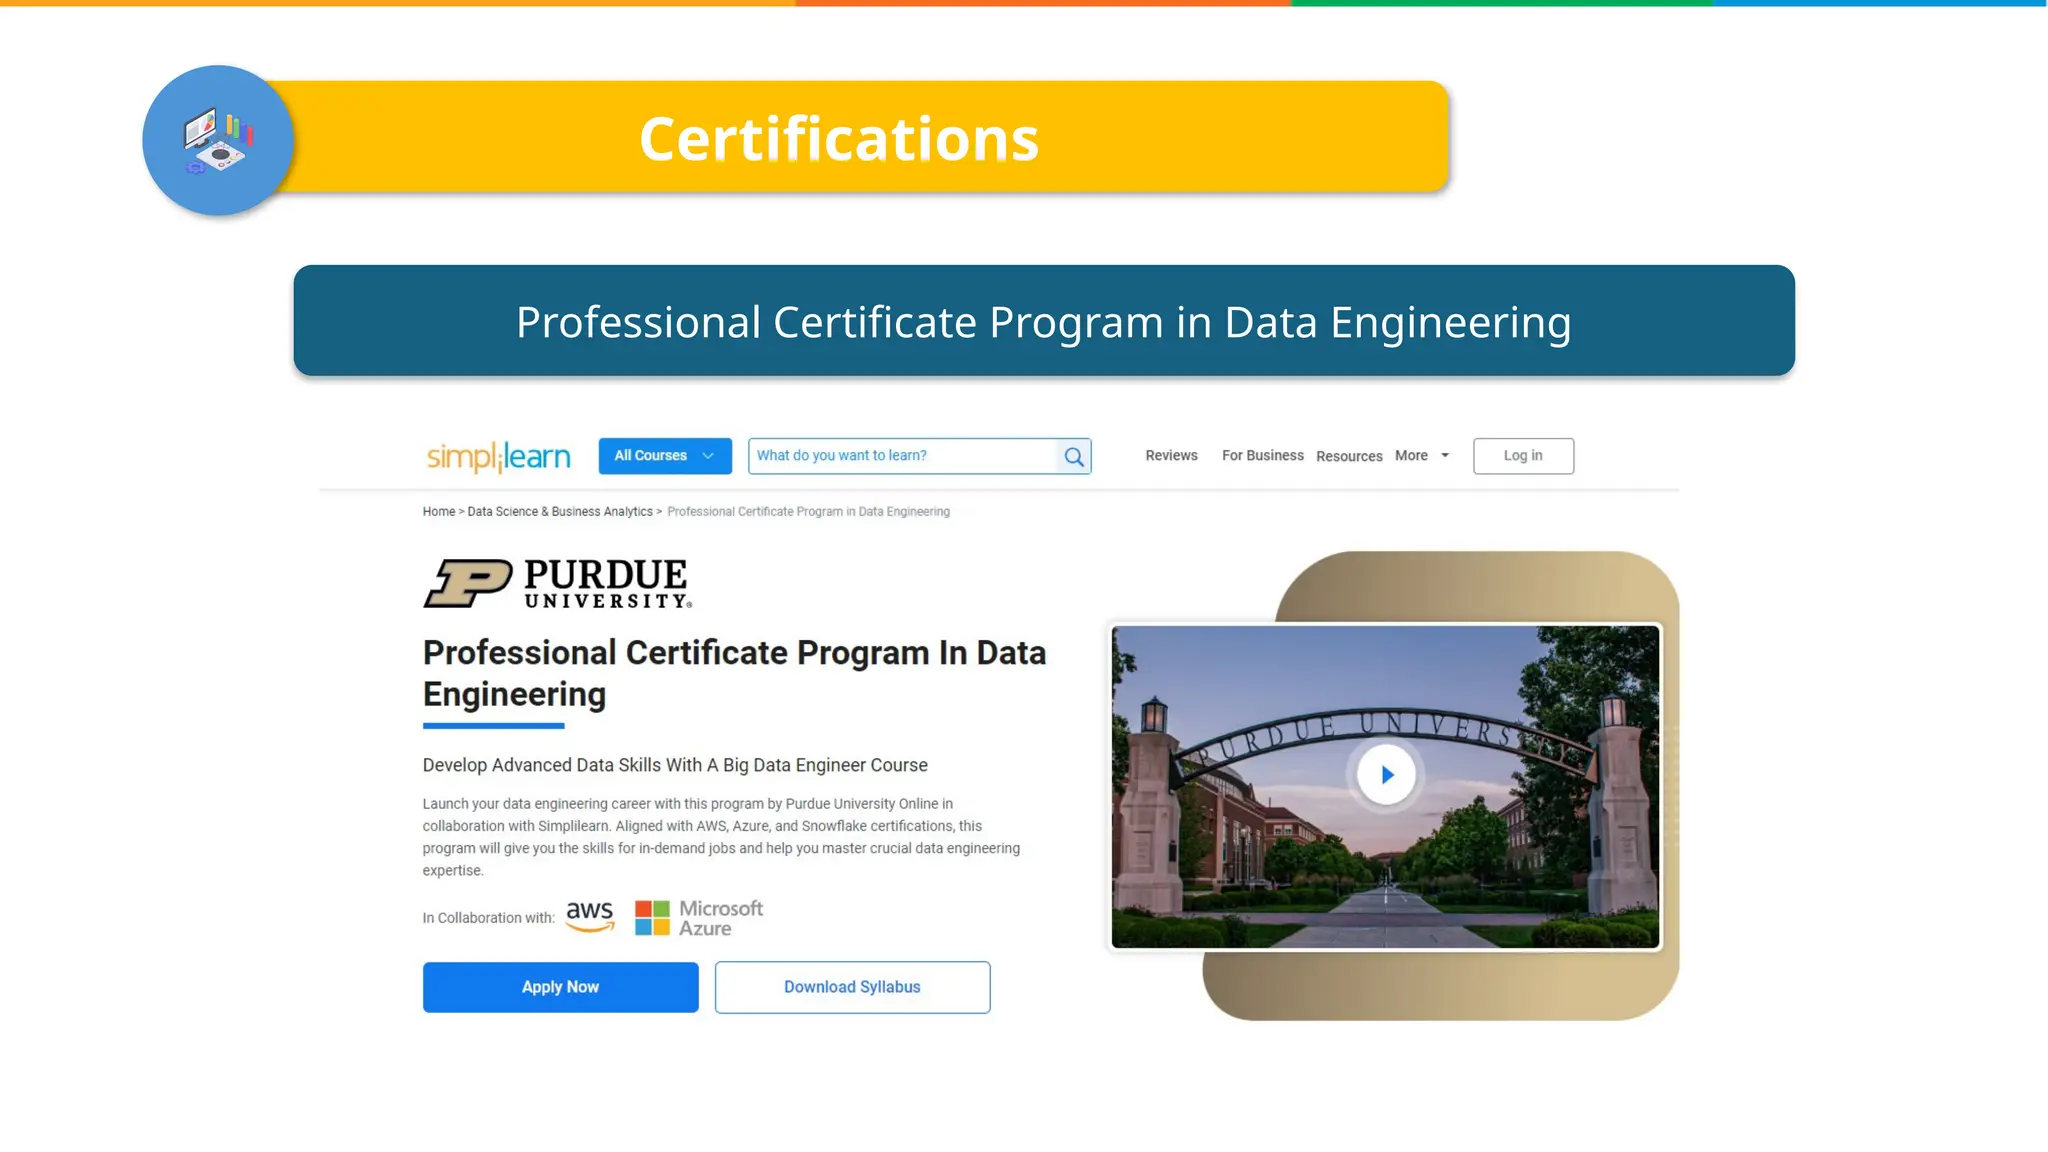Click the Certifications banner title
Screen dimensions: 2048x1152
point(839,138)
